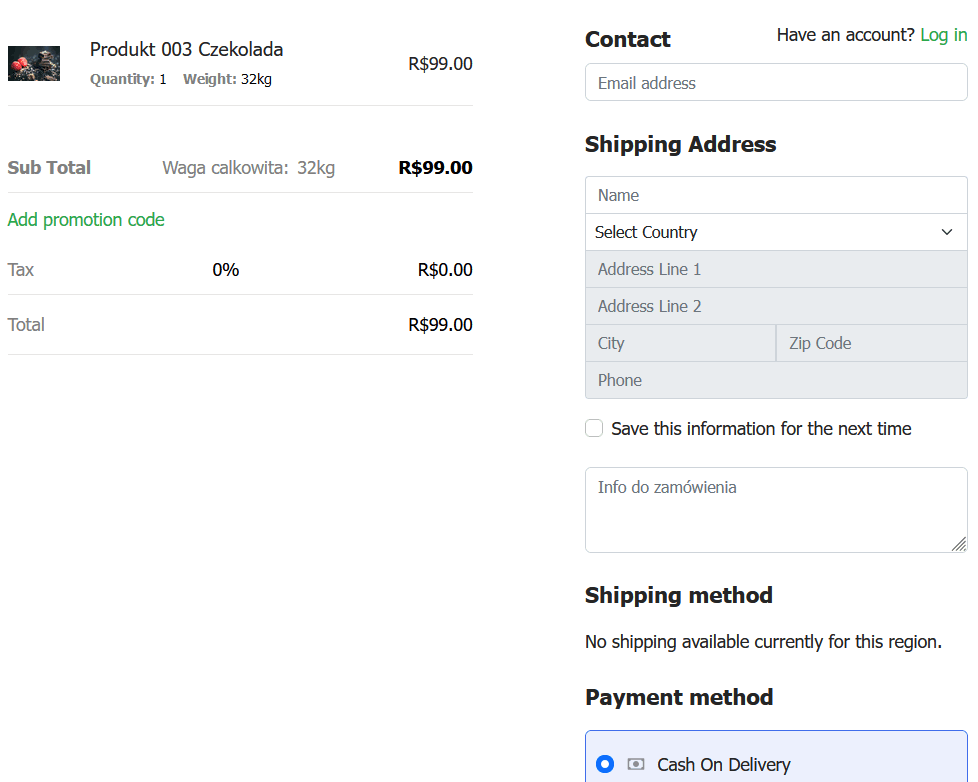Image resolution: width=978 pixels, height=782 pixels.
Task: Click the Produkt 003 Czekolada product thumbnail
Action: coord(34,63)
